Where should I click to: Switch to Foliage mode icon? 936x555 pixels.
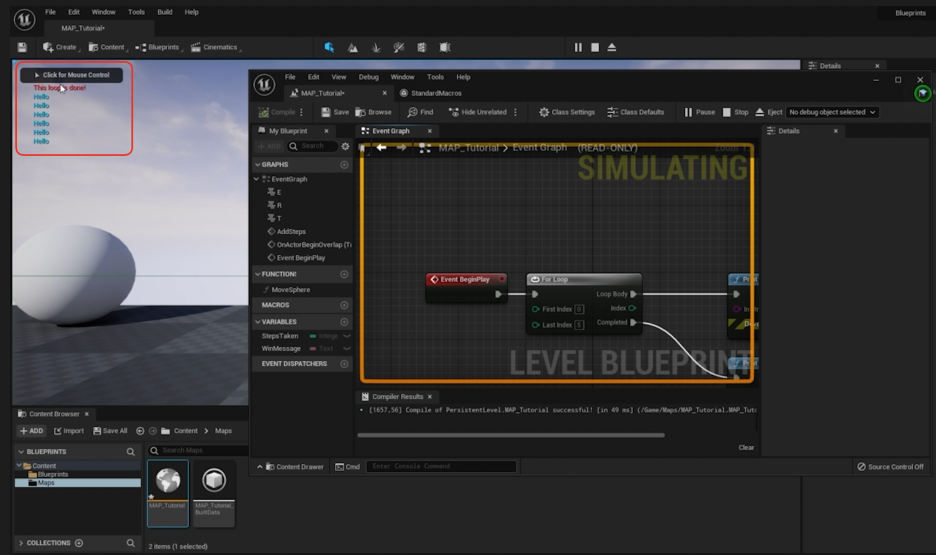(x=376, y=47)
